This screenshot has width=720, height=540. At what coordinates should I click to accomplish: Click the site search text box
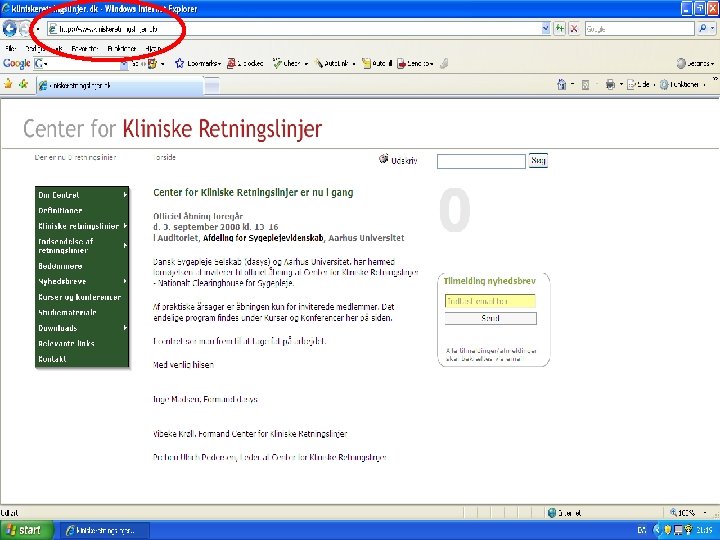click(x=481, y=161)
